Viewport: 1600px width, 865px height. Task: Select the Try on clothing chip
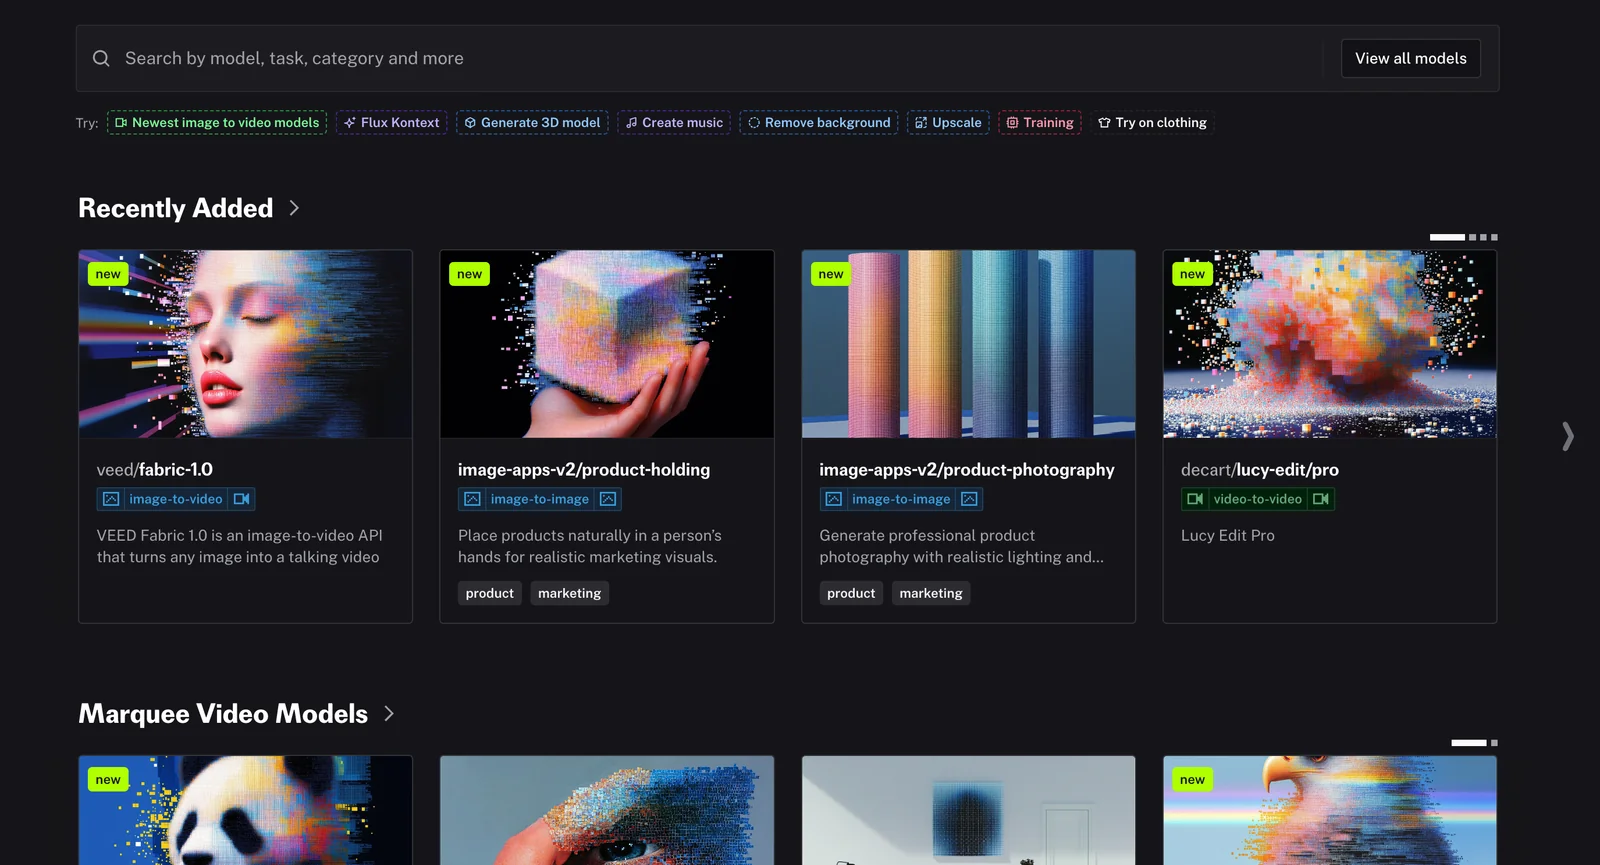pyautogui.click(x=1152, y=123)
